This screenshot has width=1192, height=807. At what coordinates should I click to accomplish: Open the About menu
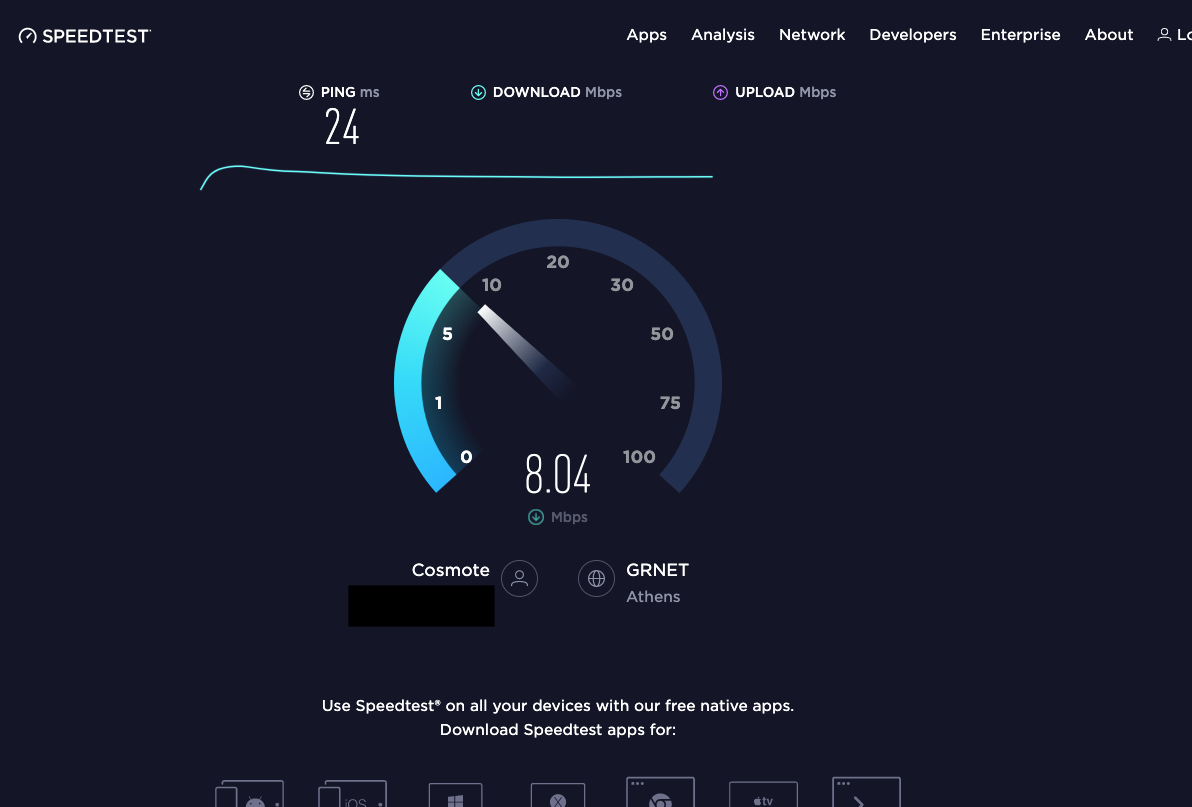click(x=1108, y=35)
